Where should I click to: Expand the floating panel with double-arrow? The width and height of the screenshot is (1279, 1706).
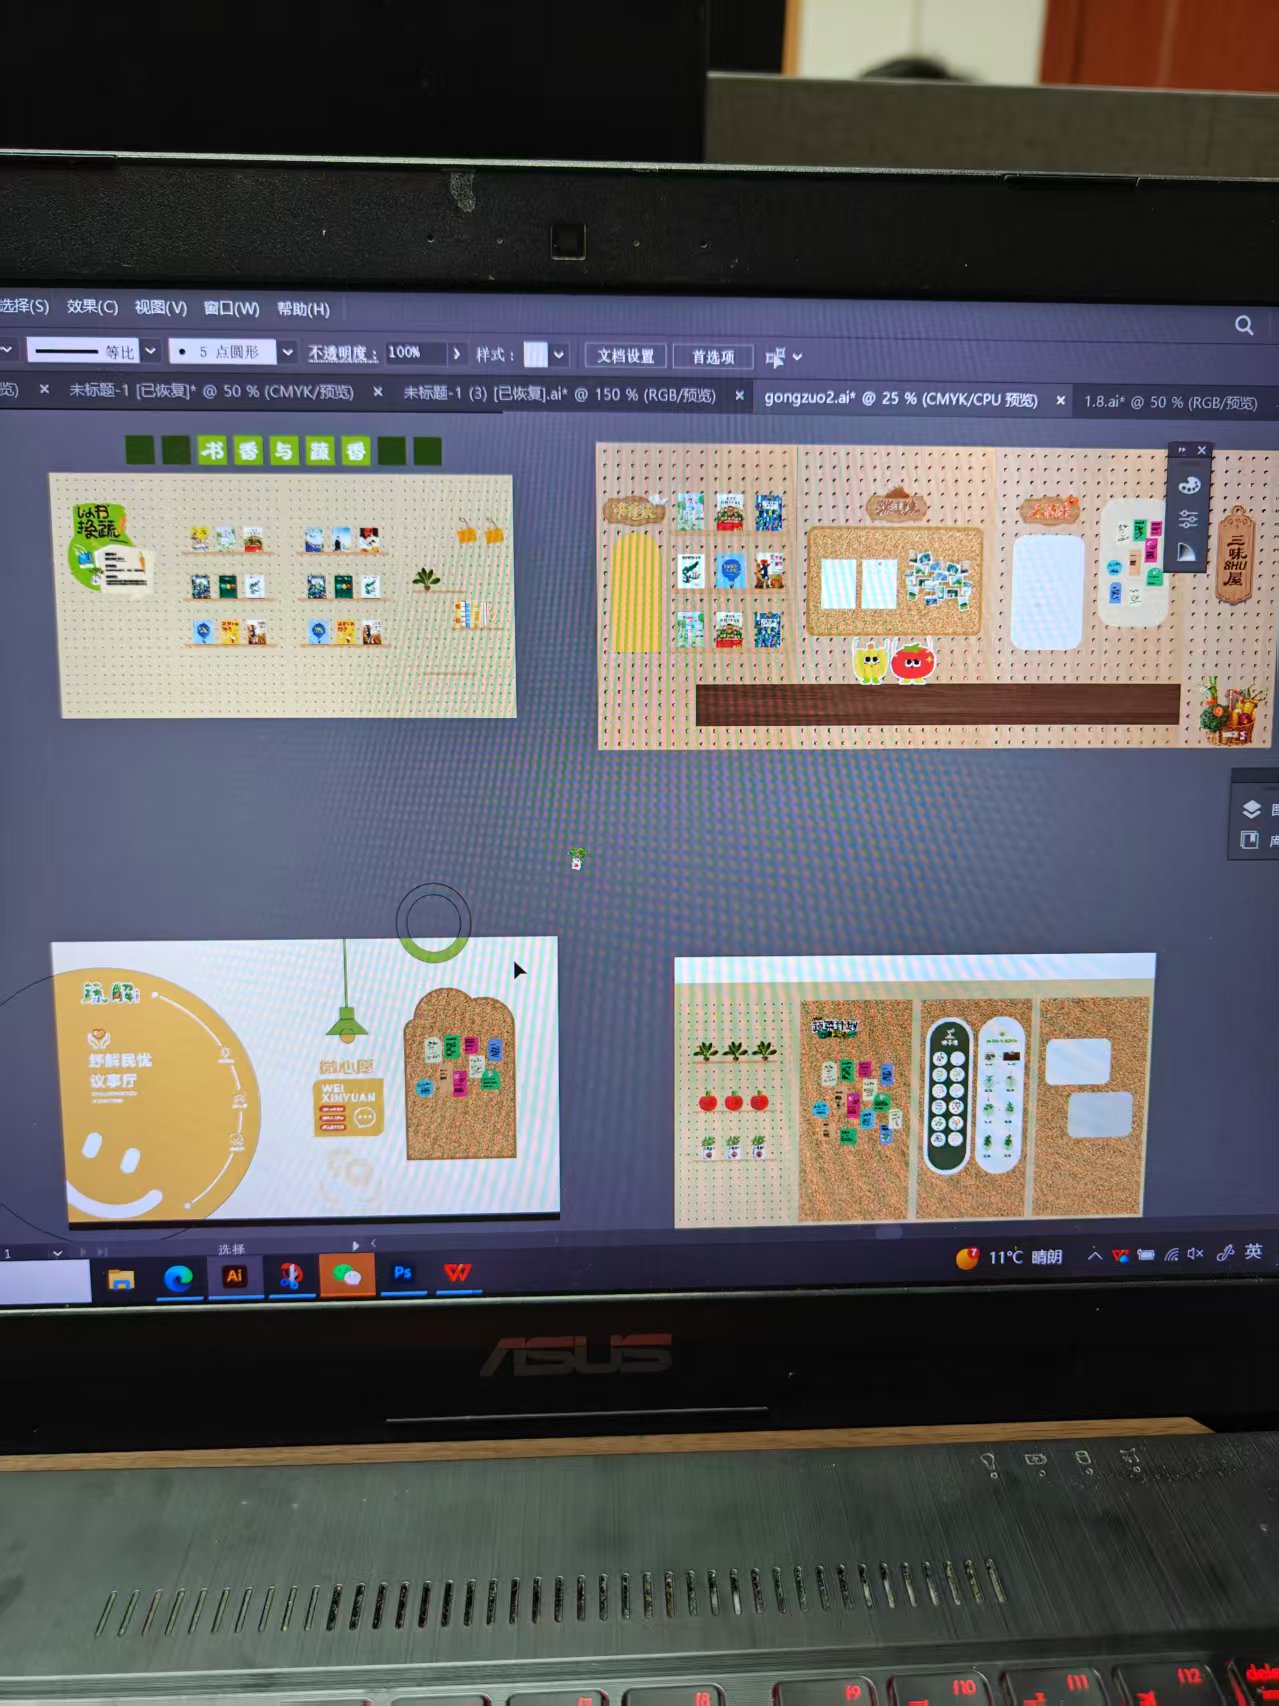(1181, 450)
